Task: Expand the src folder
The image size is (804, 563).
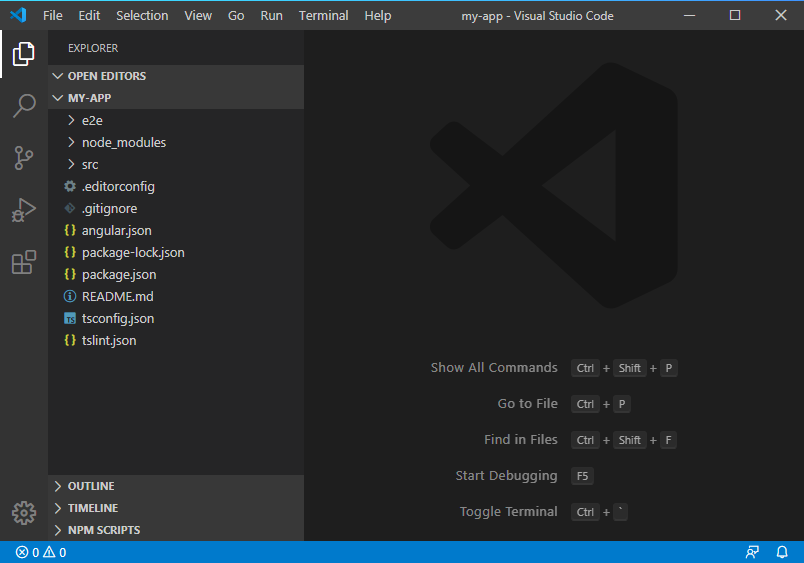Action: click(x=176, y=164)
